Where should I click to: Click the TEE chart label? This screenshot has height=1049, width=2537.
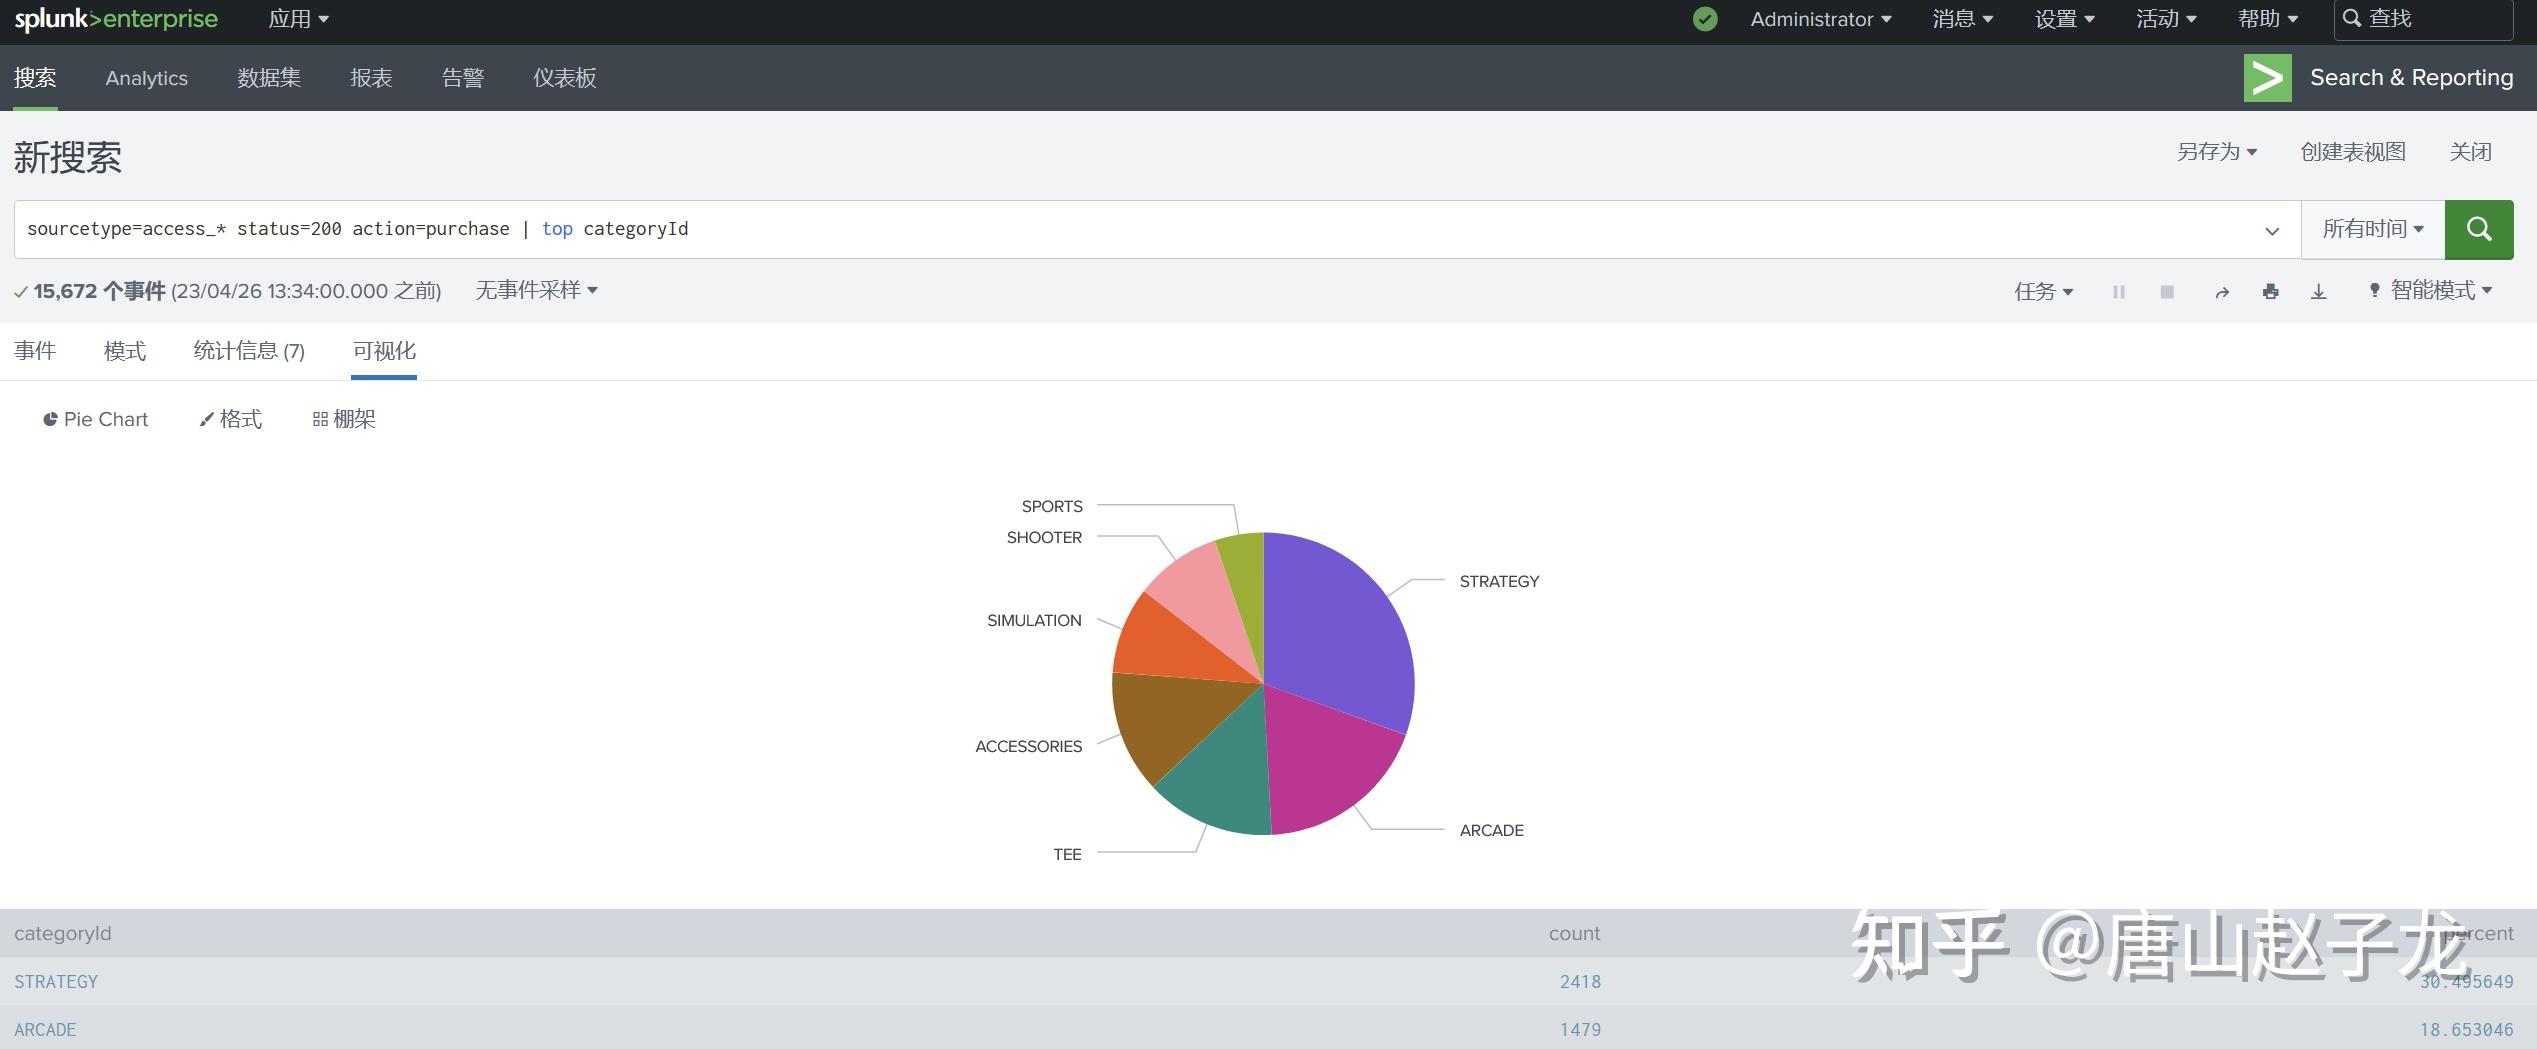coord(1067,855)
